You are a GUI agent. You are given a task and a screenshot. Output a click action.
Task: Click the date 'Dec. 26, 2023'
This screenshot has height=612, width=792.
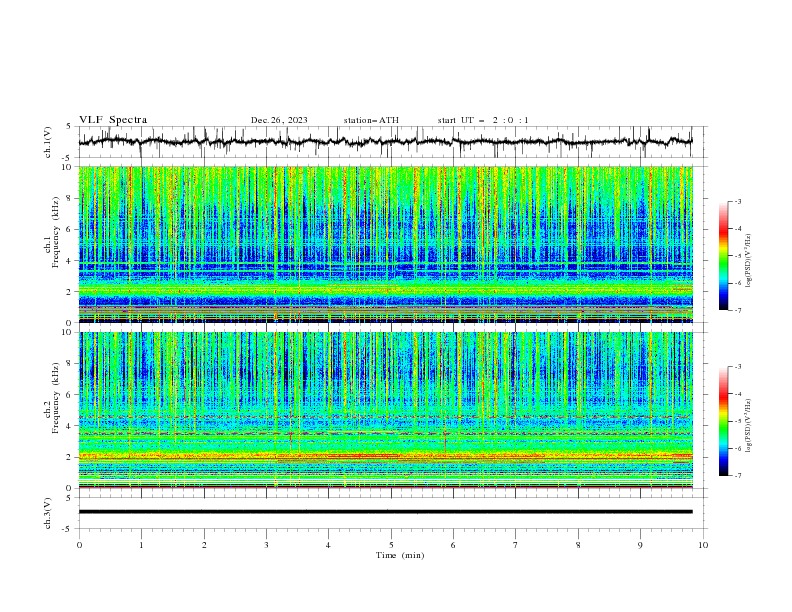tap(279, 120)
